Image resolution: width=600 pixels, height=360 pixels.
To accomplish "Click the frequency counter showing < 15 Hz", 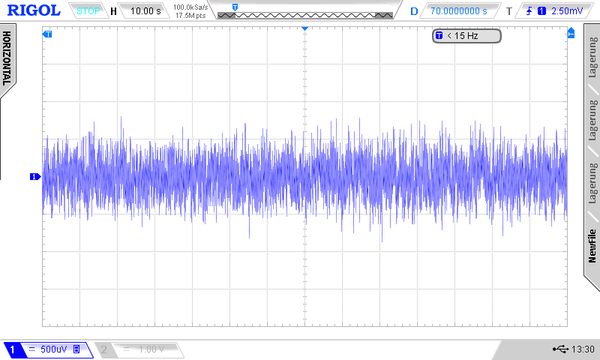I will 466,36.
